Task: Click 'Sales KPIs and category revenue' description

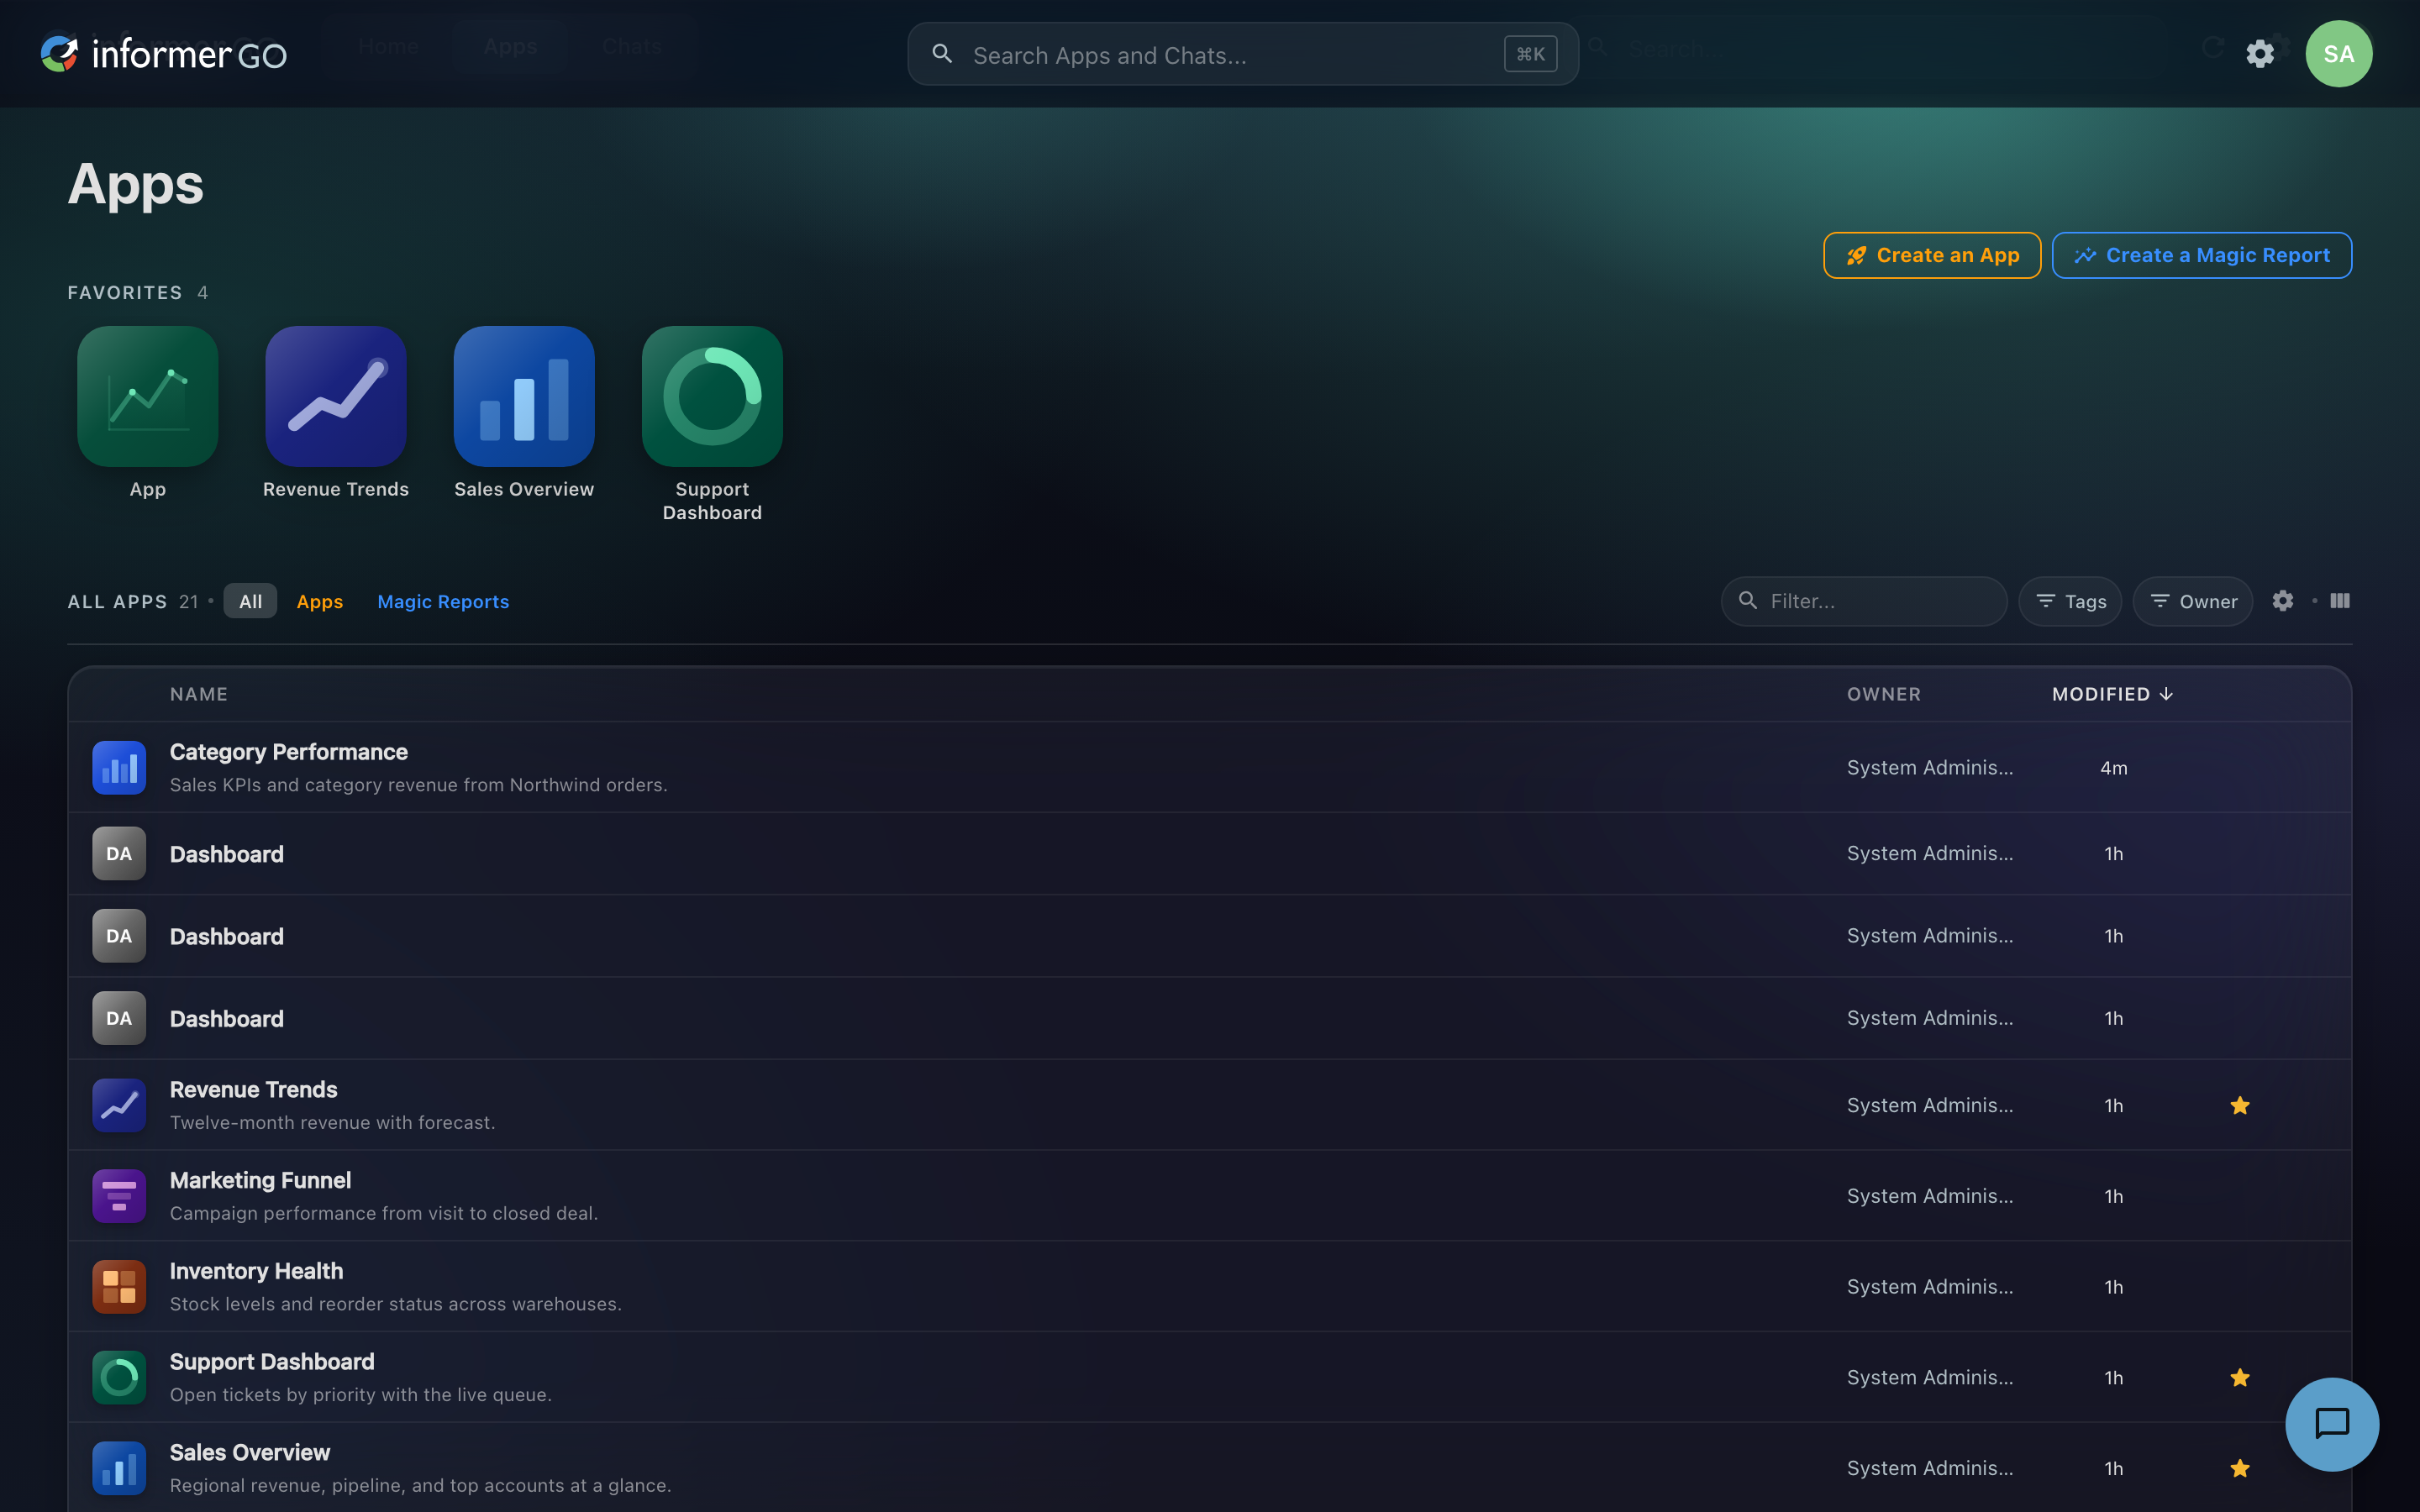Action: click(x=419, y=785)
